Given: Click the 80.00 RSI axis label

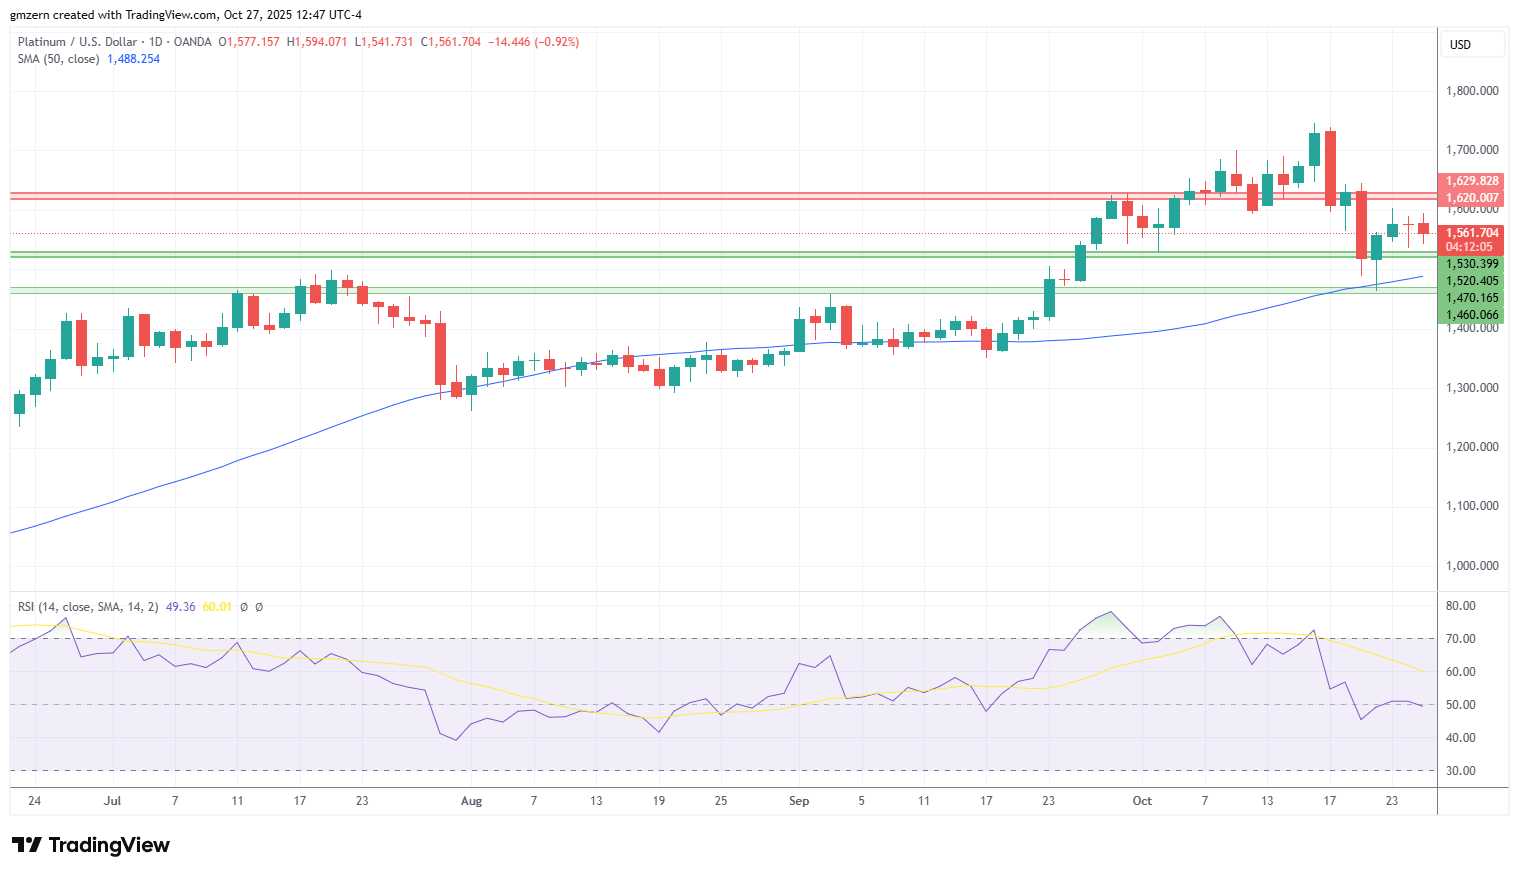Looking at the screenshot, I should (1461, 606).
